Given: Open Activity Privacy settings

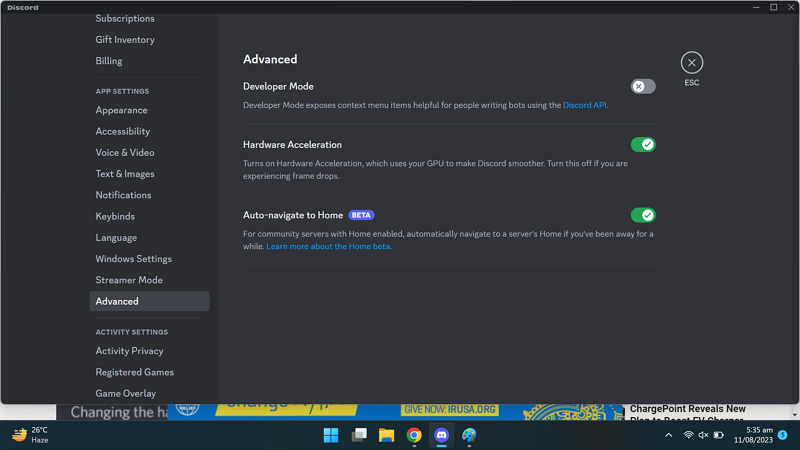Looking at the screenshot, I should pos(129,351).
